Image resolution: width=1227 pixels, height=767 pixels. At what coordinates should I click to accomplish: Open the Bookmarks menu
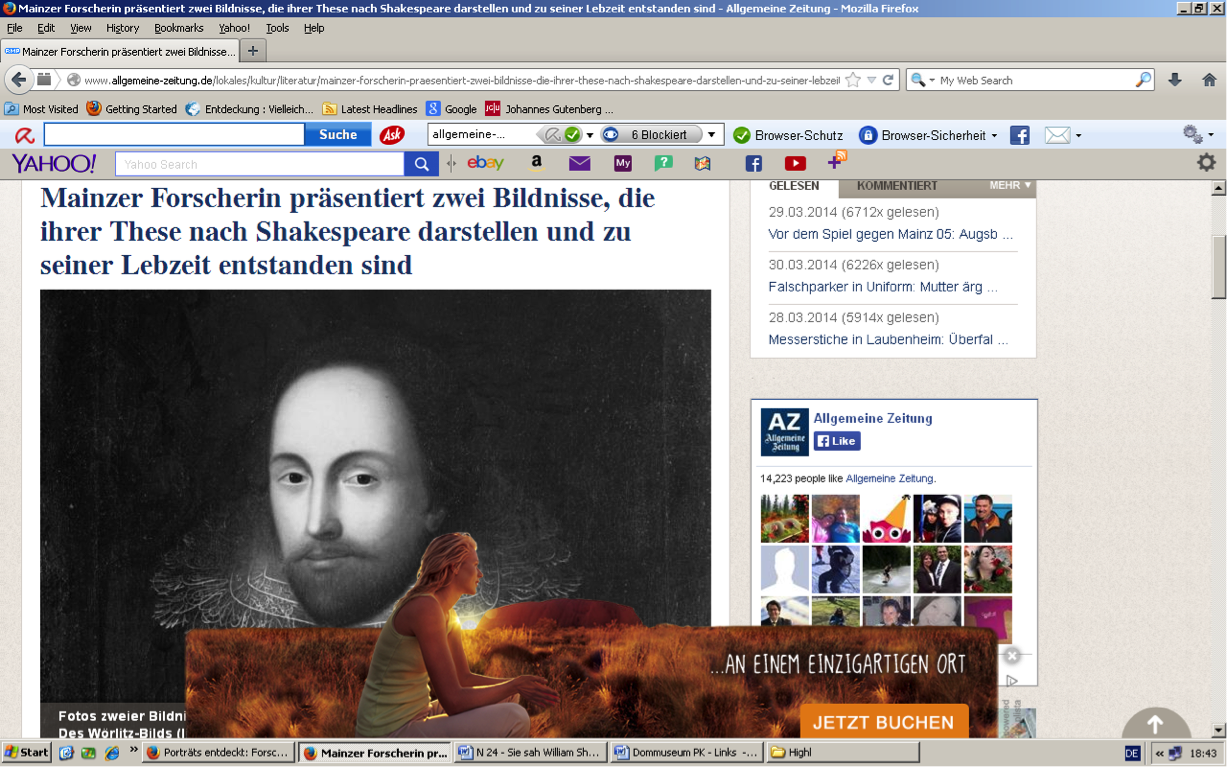178,28
